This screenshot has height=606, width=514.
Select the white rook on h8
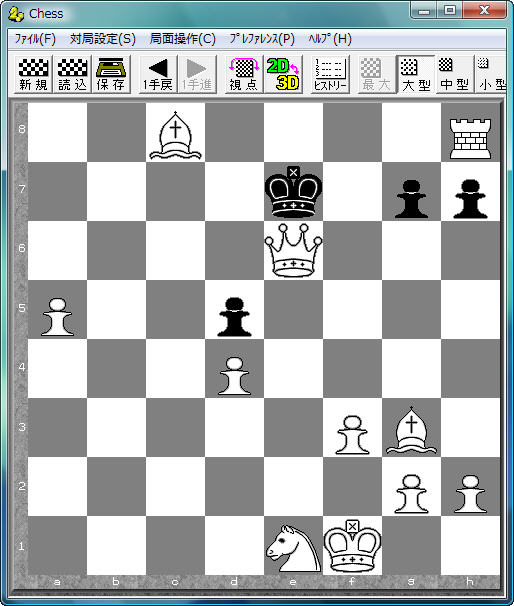click(470, 139)
